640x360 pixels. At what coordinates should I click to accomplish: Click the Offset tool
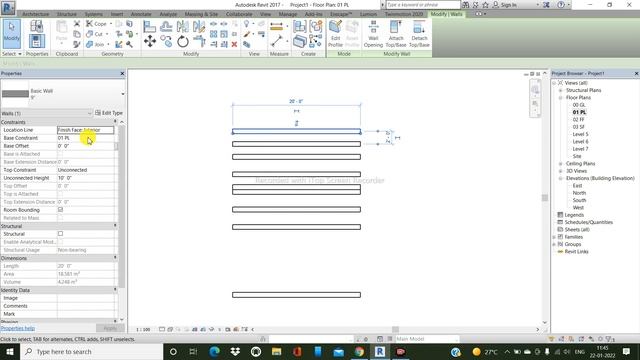click(x=166, y=27)
